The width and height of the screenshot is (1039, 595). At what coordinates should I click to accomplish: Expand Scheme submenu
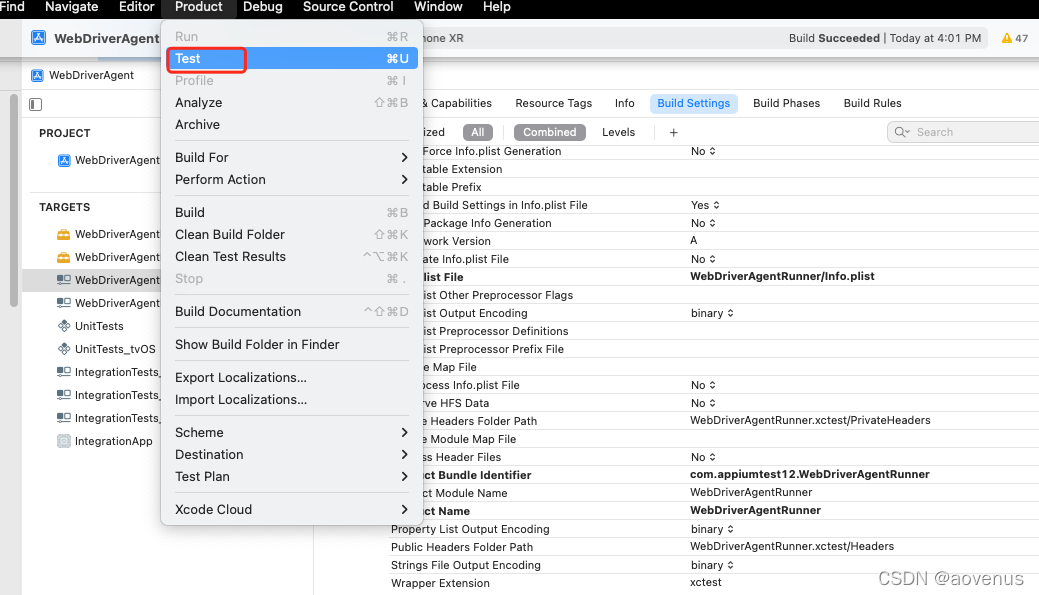pos(292,433)
